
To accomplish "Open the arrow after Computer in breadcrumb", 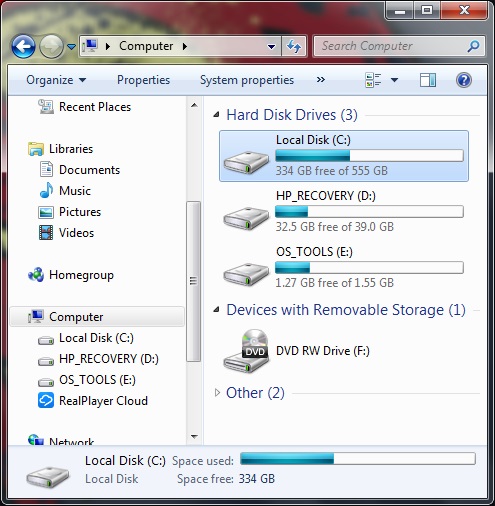I will pos(185,46).
